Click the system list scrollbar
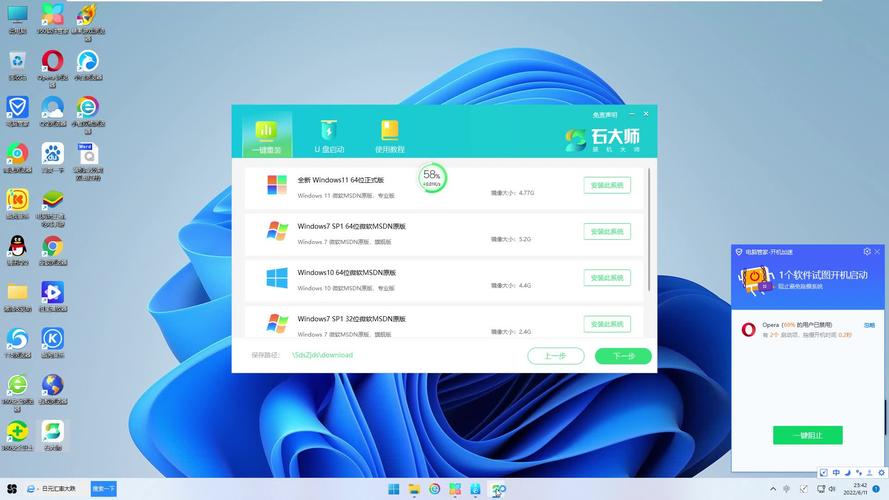 pyautogui.click(x=649, y=230)
